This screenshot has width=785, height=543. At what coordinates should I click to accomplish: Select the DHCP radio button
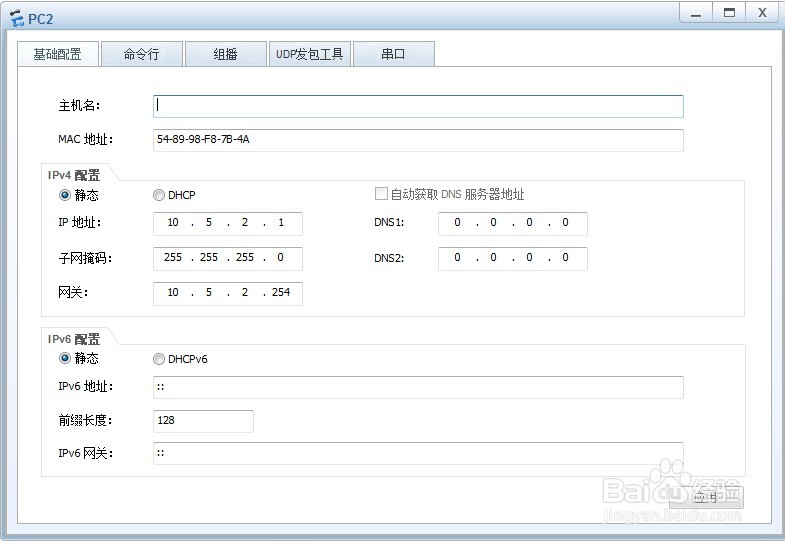pos(159,195)
